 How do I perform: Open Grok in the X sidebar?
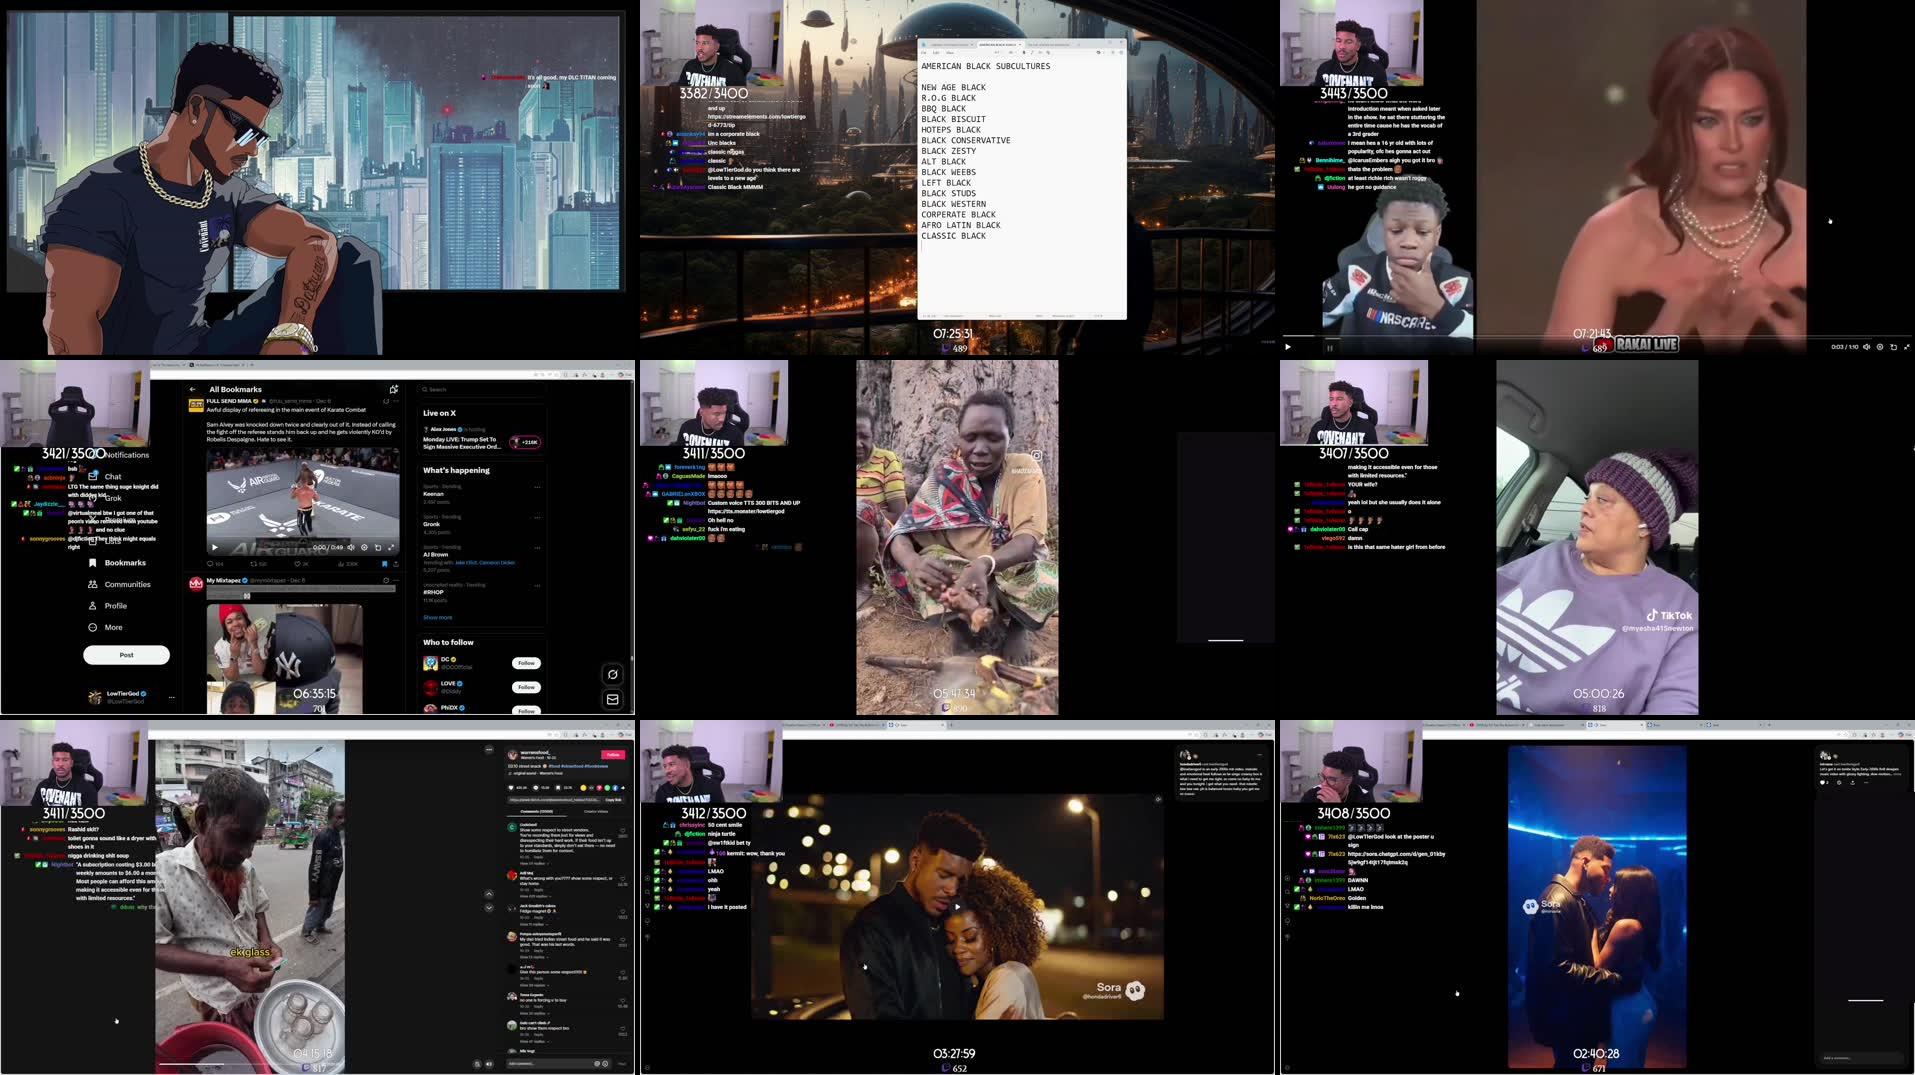pyautogui.click(x=113, y=498)
